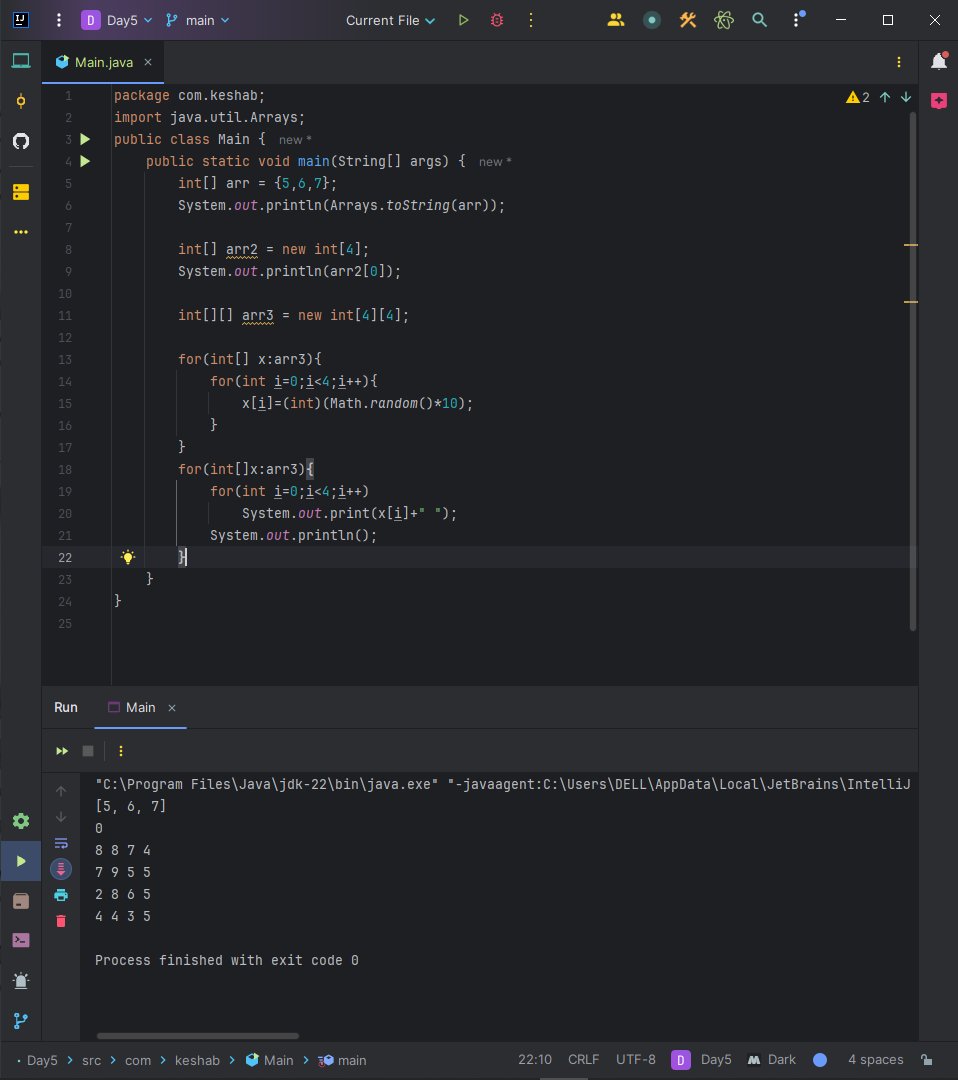Click the editor vertical scrollbar
The height and width of the screenshot is (1080, 958).
pyautogui.click(x=913, y=372)
